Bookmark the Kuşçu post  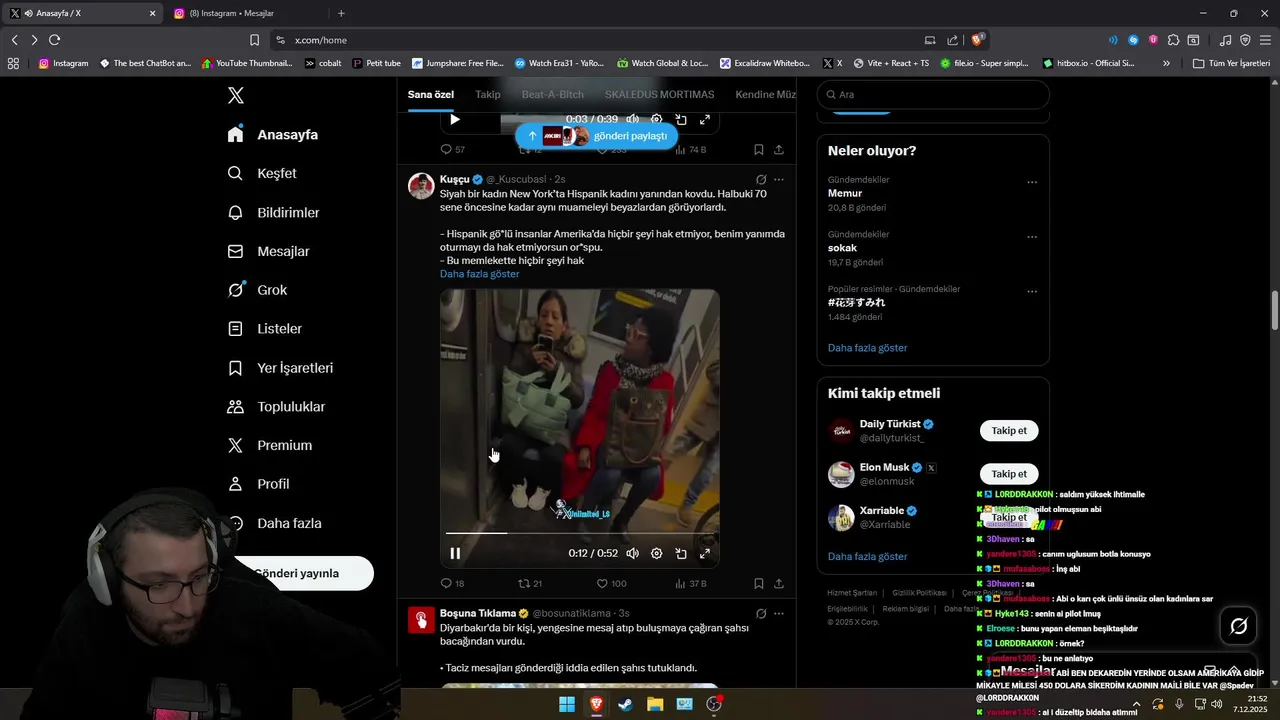(x=759, y=583)
